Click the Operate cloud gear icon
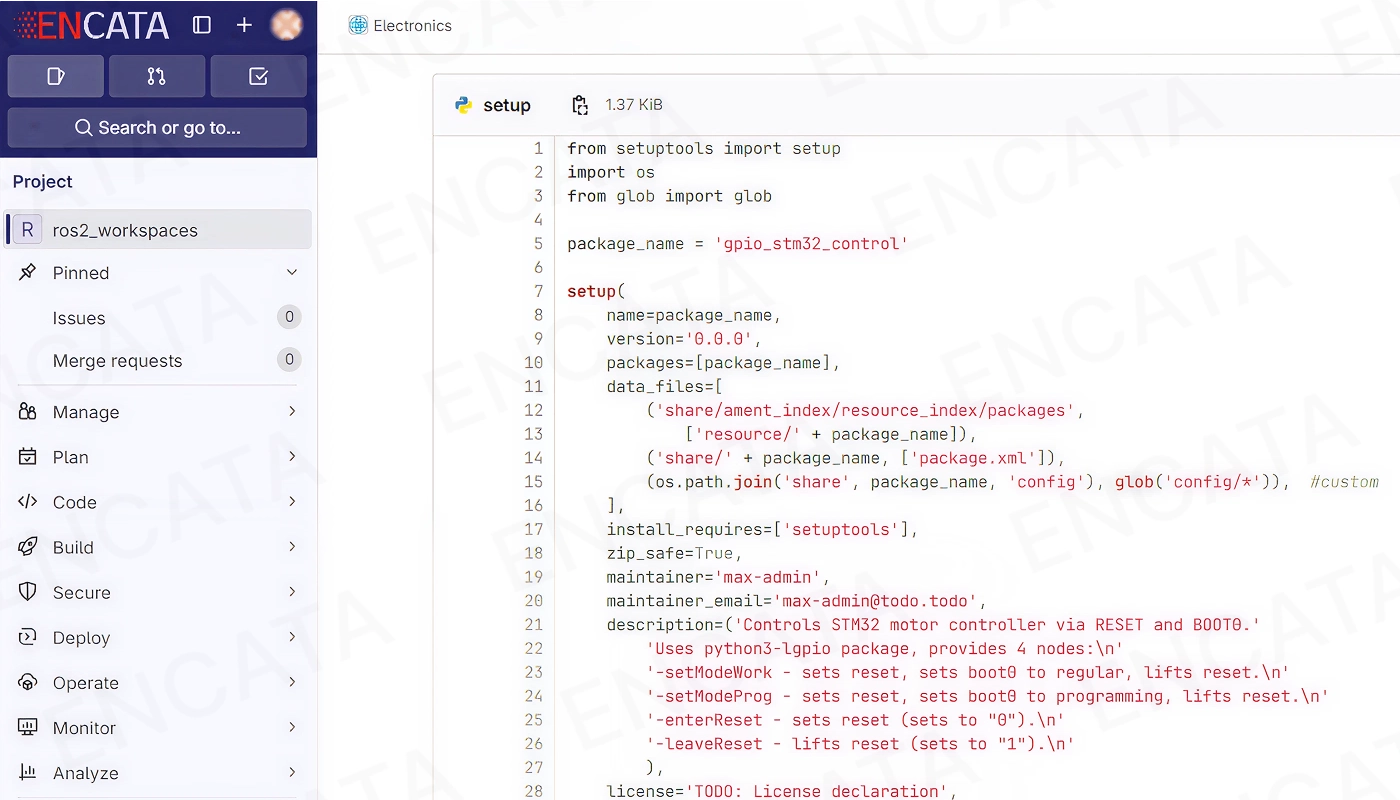The height and width of the screenshot is (800, 1400). coord(28,683)
